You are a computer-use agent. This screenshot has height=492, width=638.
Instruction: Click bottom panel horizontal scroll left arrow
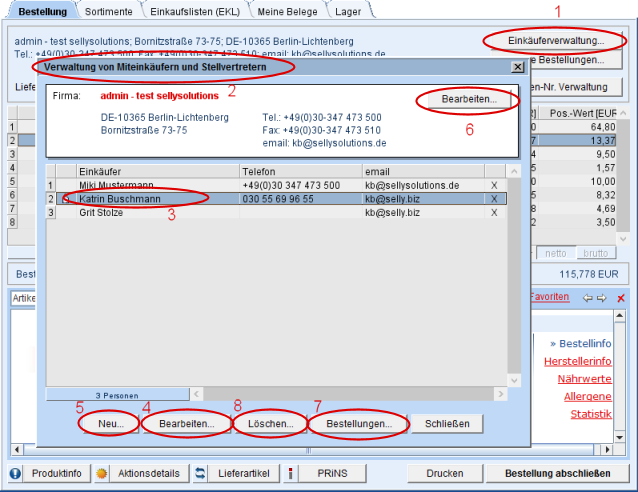pos(17,450)
